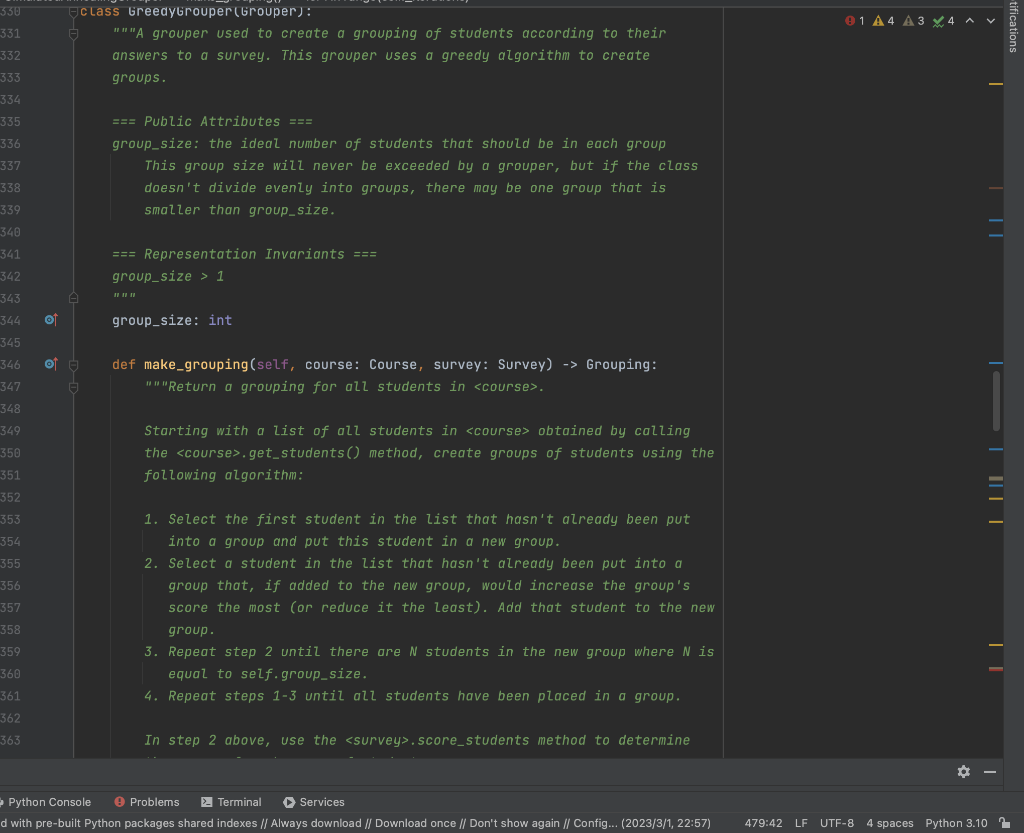Image resolution: width=1024 pixels, height=833 pixels.
Task: Click the make_grouping function name in the code
Action: [x=196, y=364]
